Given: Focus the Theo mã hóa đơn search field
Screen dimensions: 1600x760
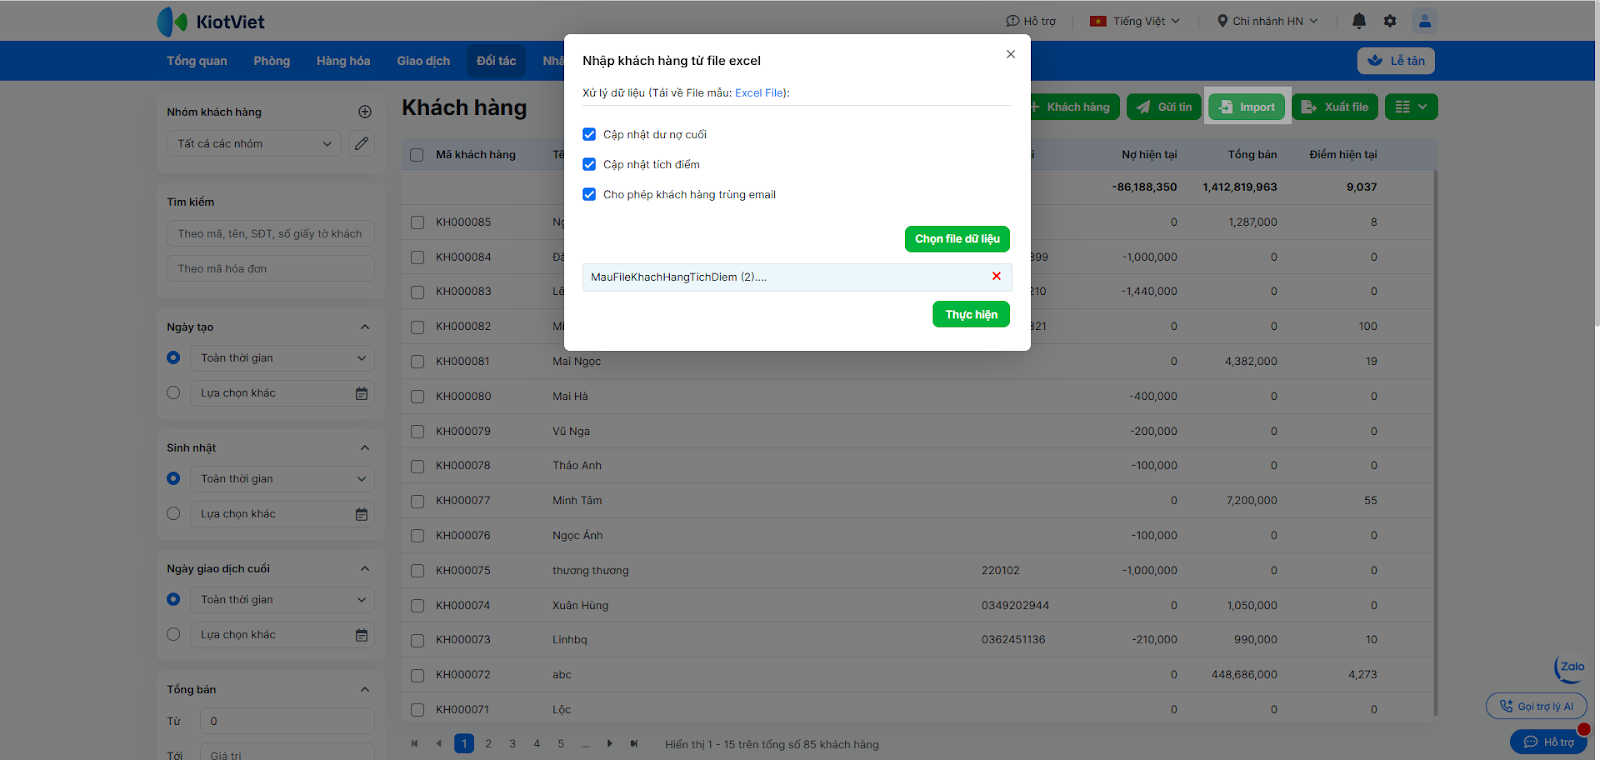Looking at the screenshot, I should (270, 269).
